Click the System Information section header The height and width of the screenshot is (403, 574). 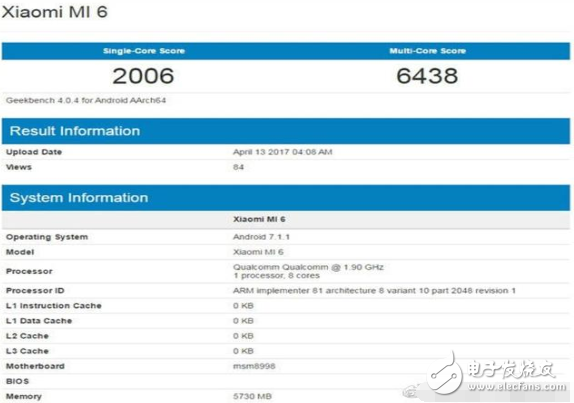click(79, 198)
